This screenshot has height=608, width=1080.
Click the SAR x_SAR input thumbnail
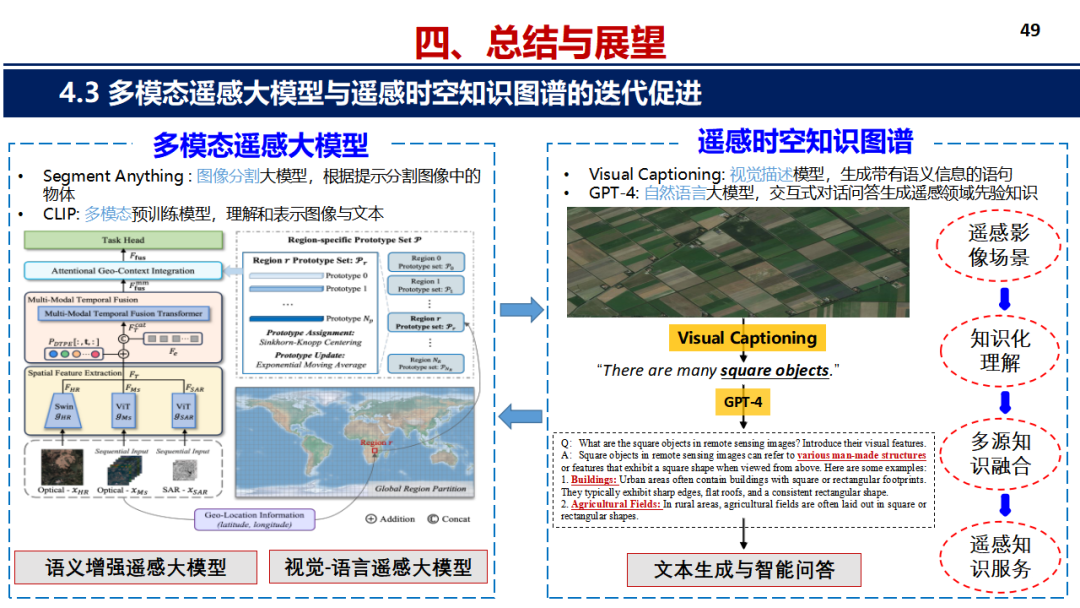click(x=184, y=470)
